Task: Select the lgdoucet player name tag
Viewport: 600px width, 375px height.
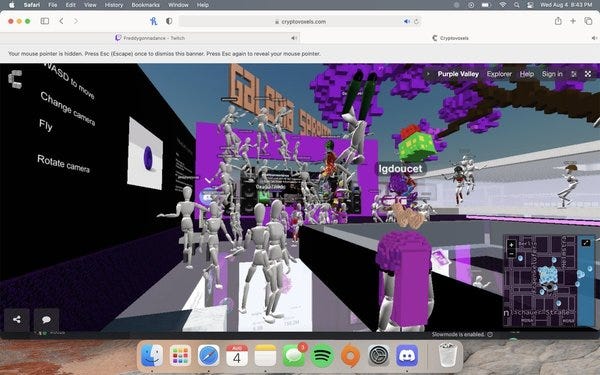Action: pyautogui.click(x=400, y=169)
